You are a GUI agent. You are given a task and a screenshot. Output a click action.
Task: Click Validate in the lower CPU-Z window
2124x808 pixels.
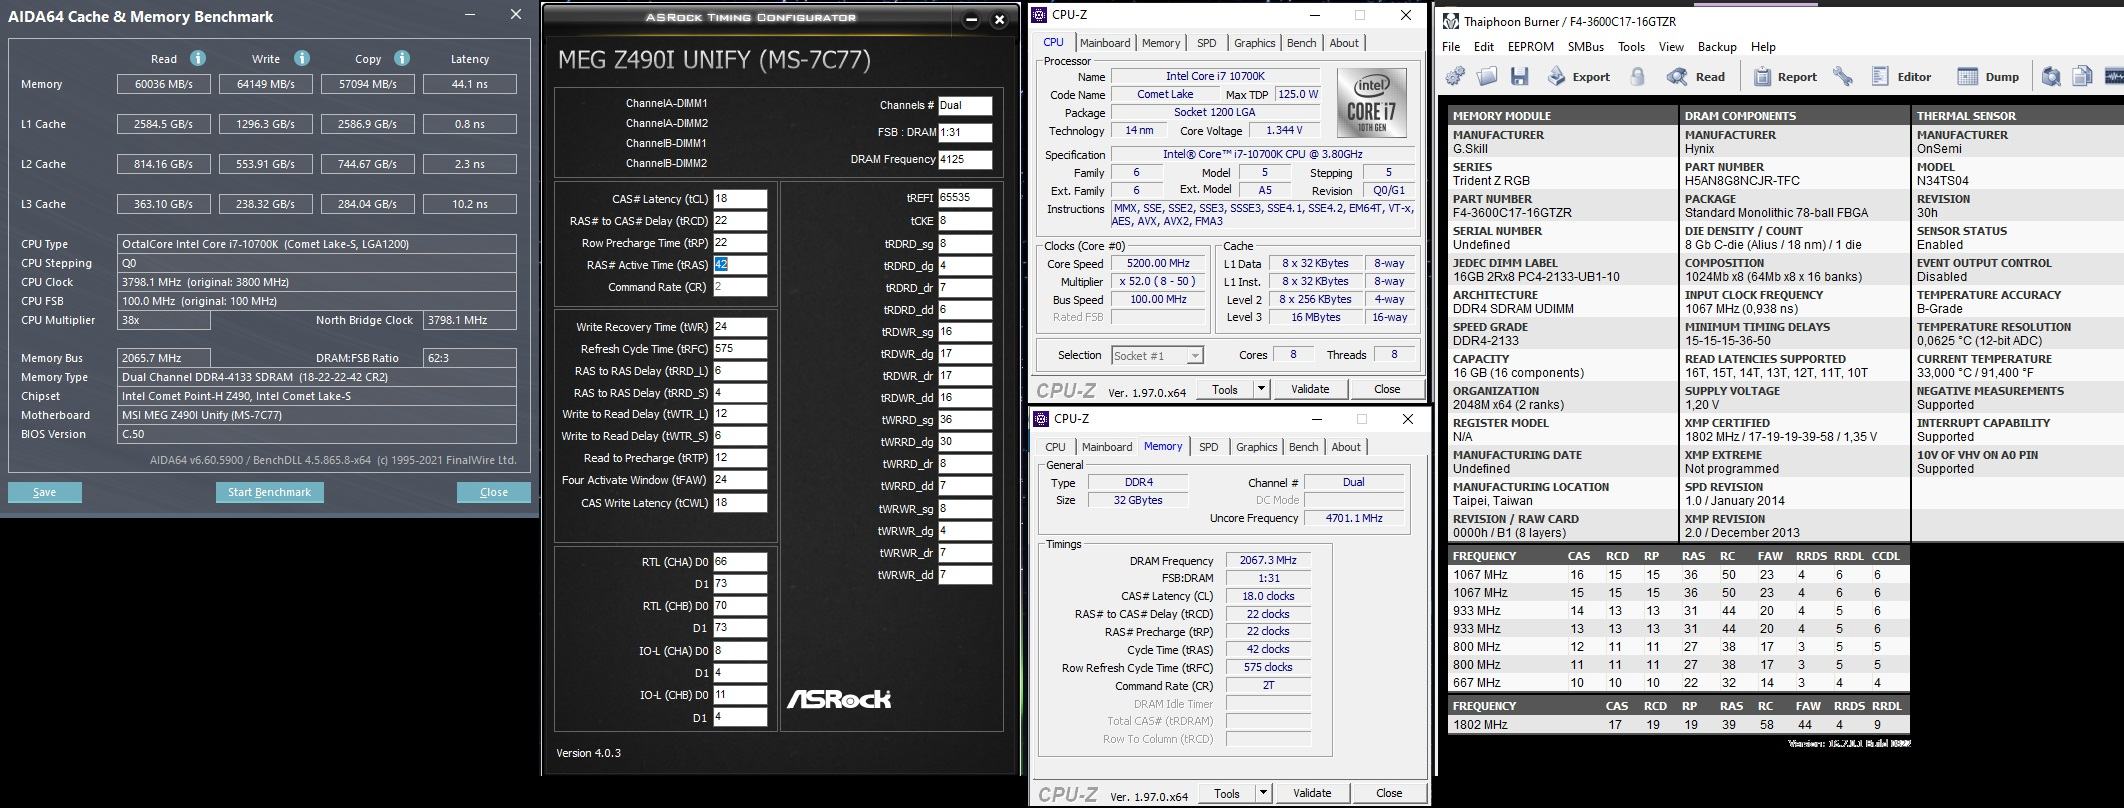click(x=1312, y=793)
